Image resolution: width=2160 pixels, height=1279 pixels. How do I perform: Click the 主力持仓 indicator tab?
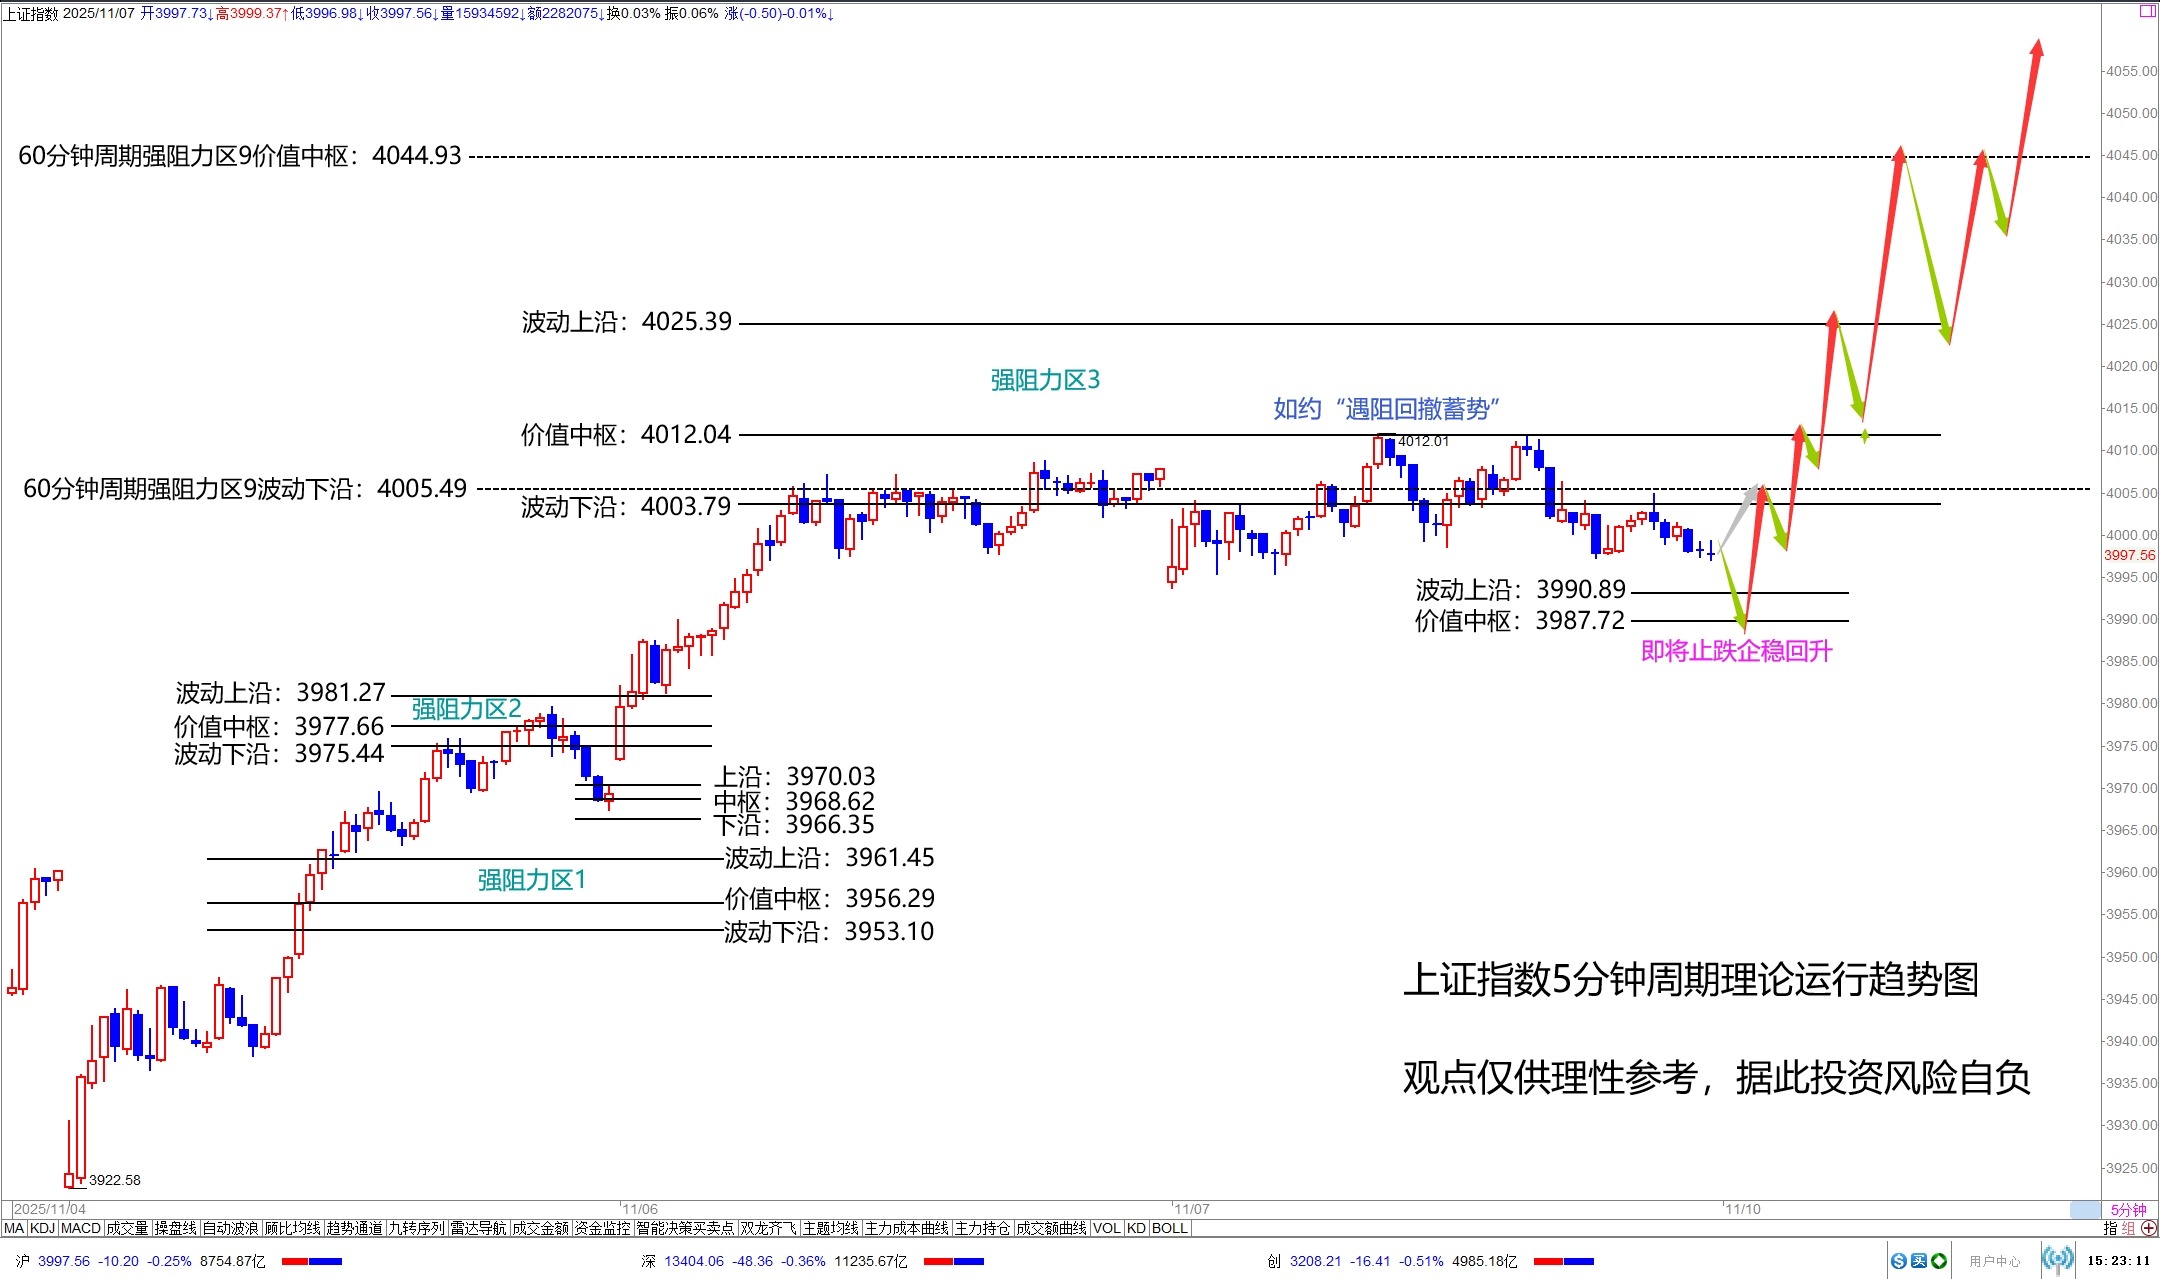point(982,1228)
